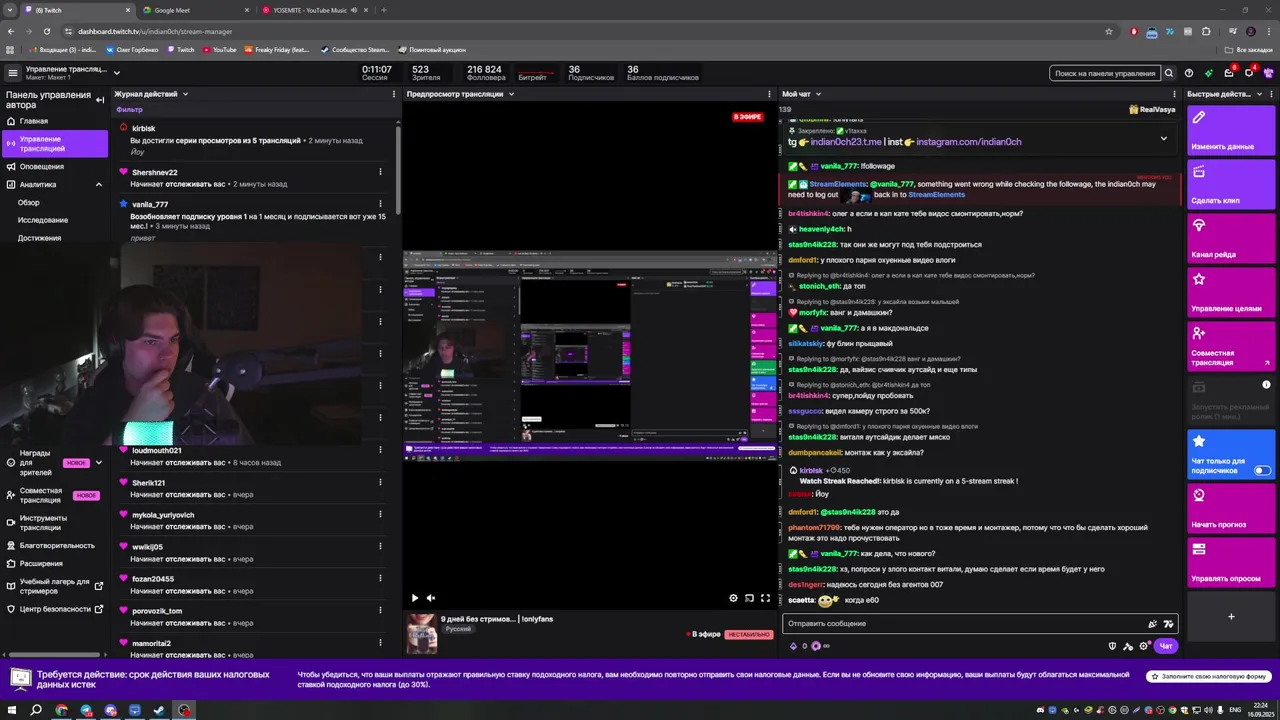1280x720 pixels.
Task: Open Оповещения in sidebar
Action: tap(41, 166)
